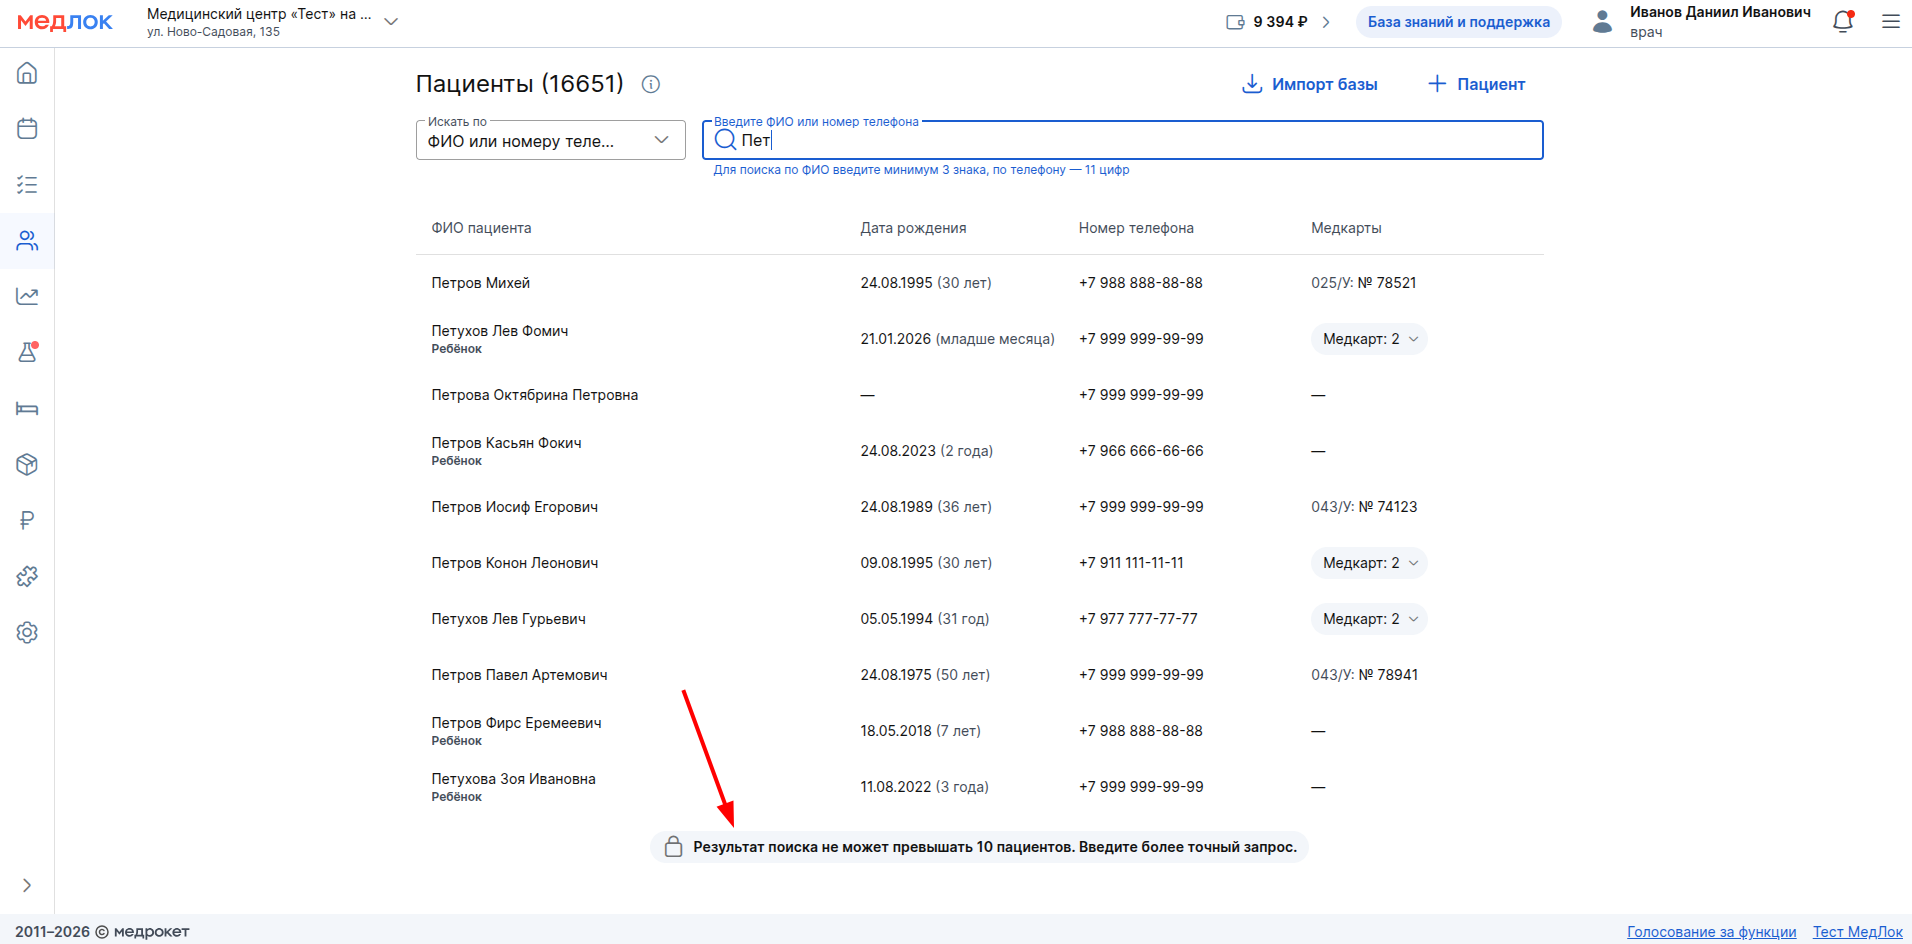The width and height of the screenshot is (1912, 944).
Task: Expand the collapsed left sidebar
Action: (27, 885)
